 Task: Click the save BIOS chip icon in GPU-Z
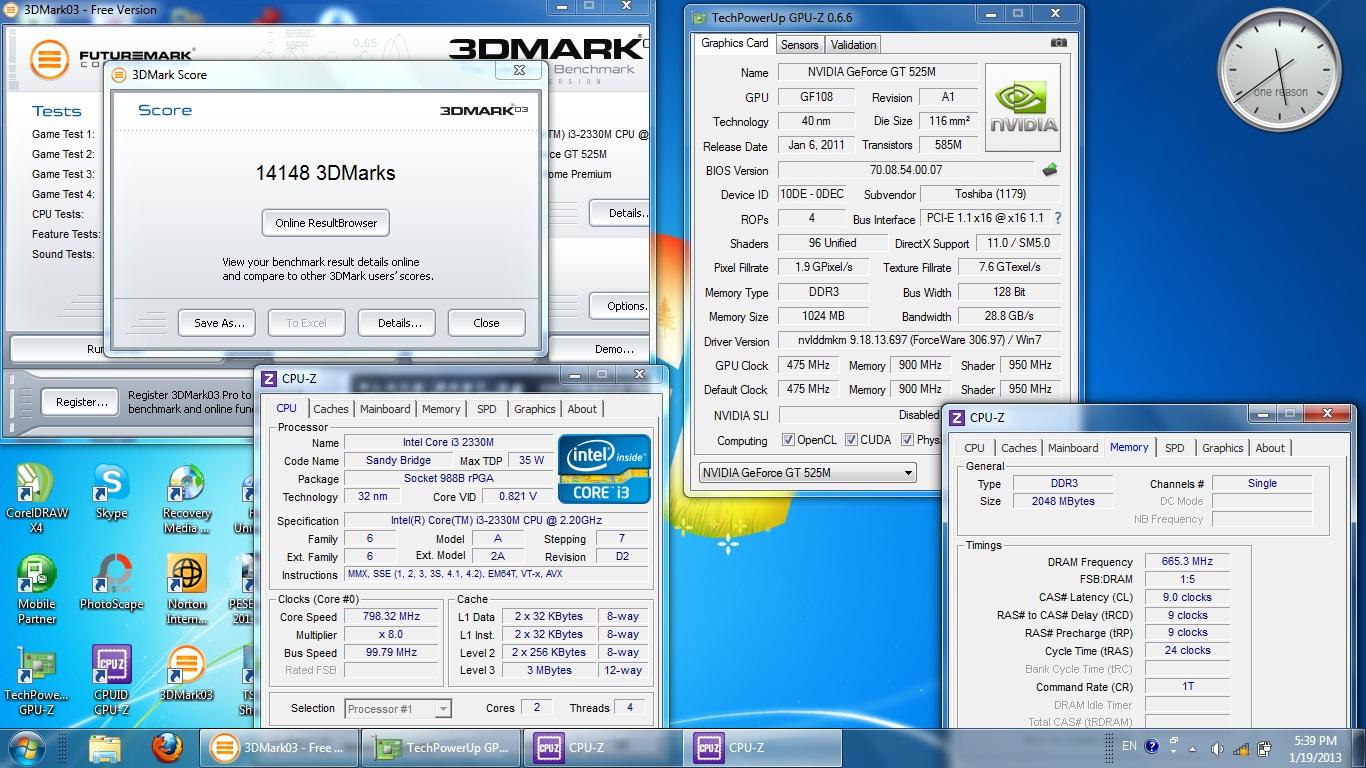click(1050, 170)
